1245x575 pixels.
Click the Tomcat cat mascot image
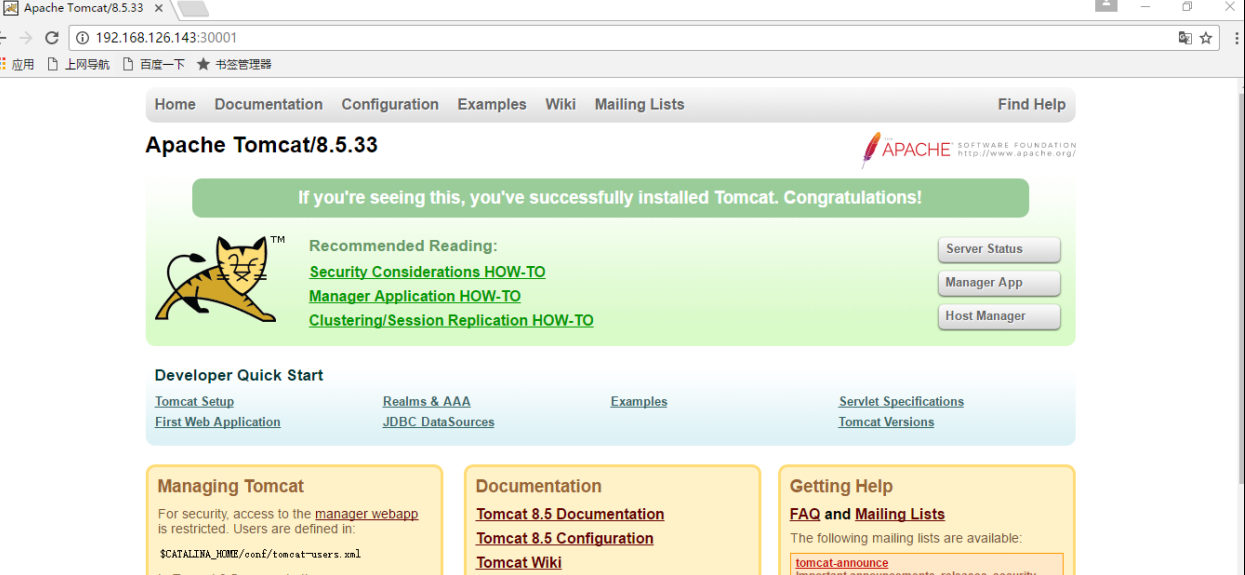(221, 279)
